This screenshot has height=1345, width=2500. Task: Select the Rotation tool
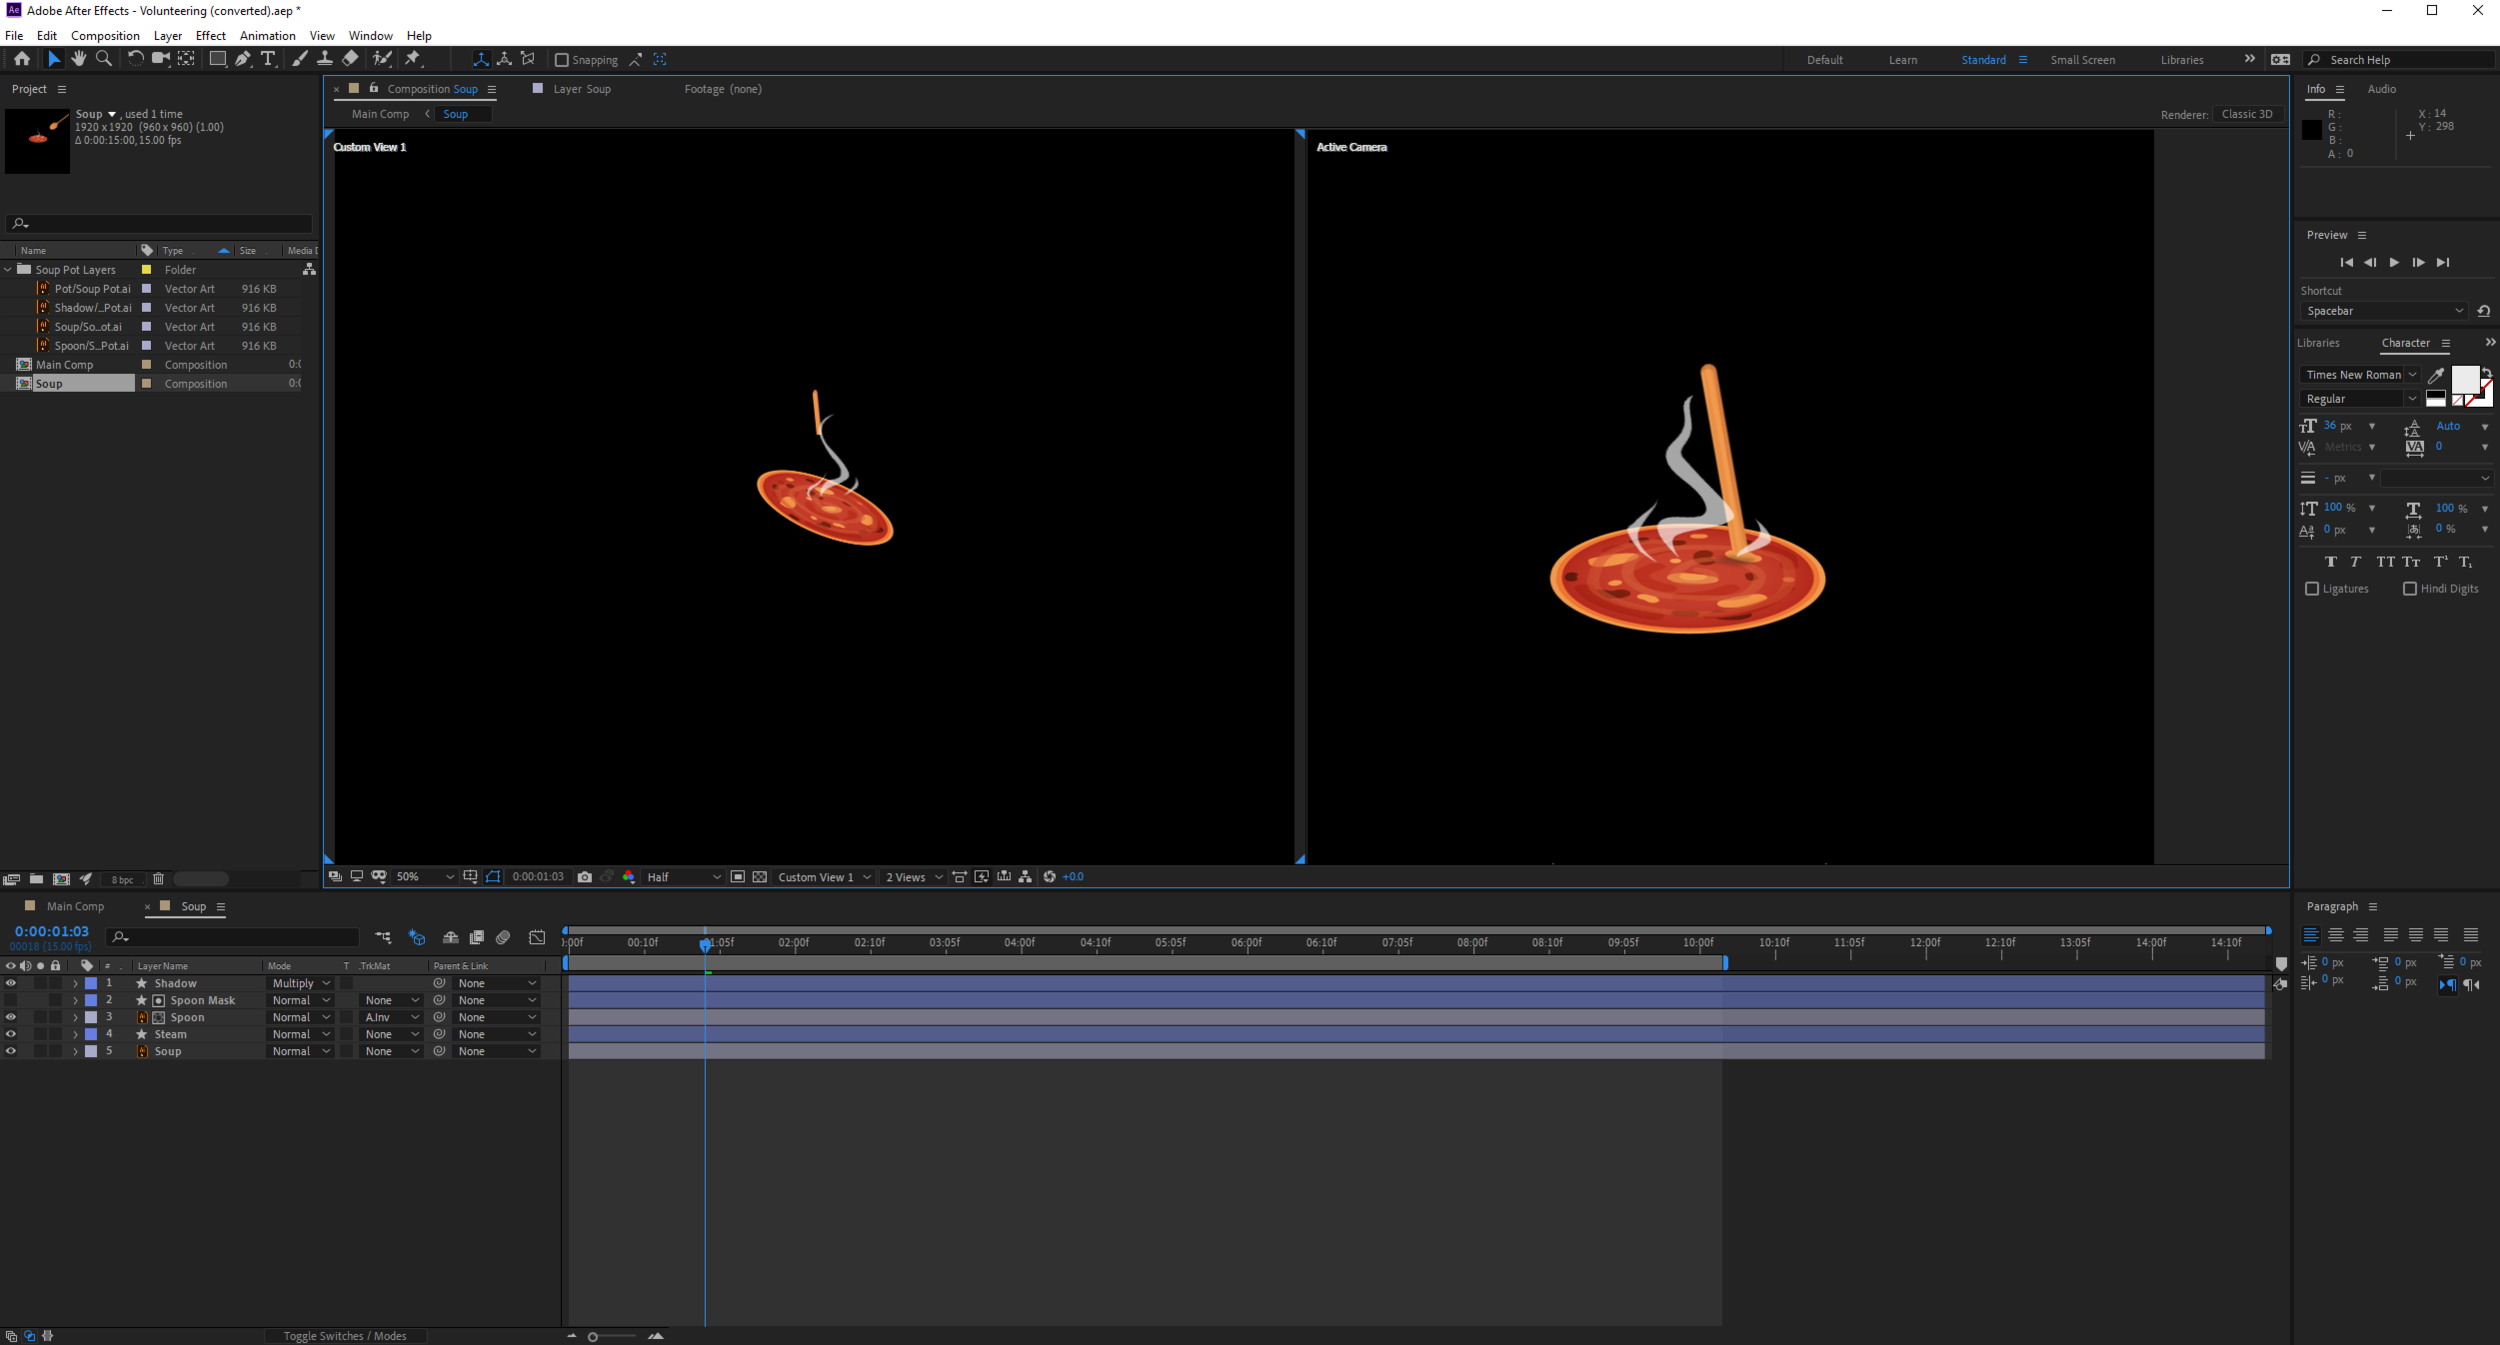pyautogui.click(x=135, y=59)
